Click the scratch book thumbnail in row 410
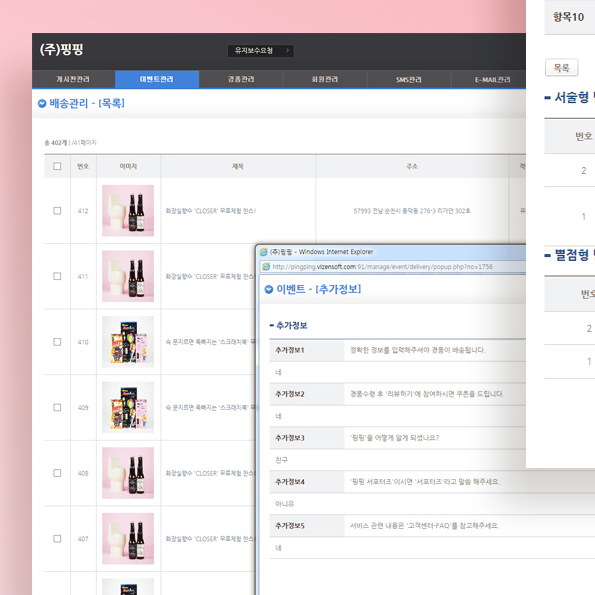 128,342
